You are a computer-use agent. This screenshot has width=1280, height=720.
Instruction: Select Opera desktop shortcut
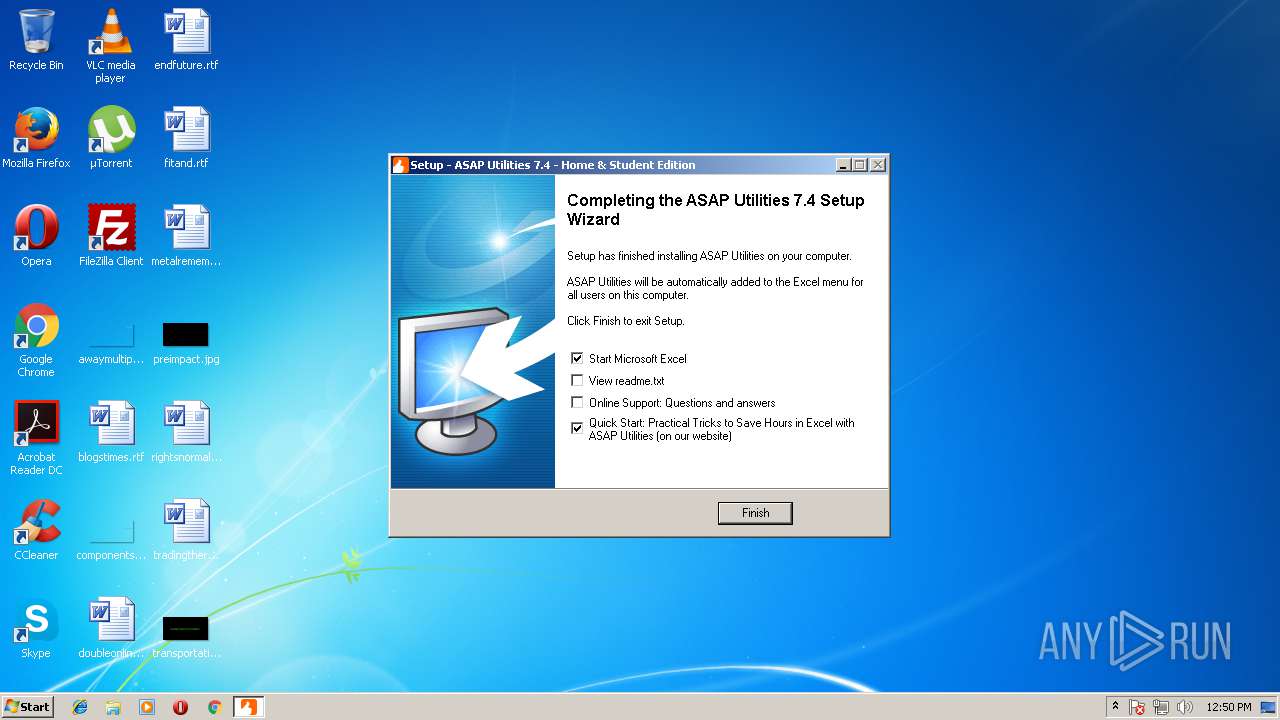tap(36, 236)
